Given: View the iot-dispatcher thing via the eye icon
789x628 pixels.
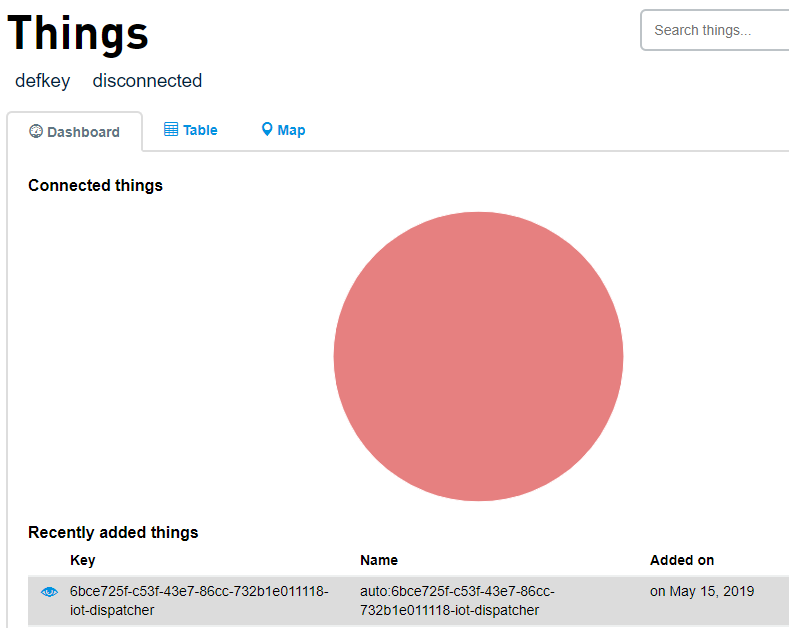Looking at the screenshot, I should click(49, 592).
